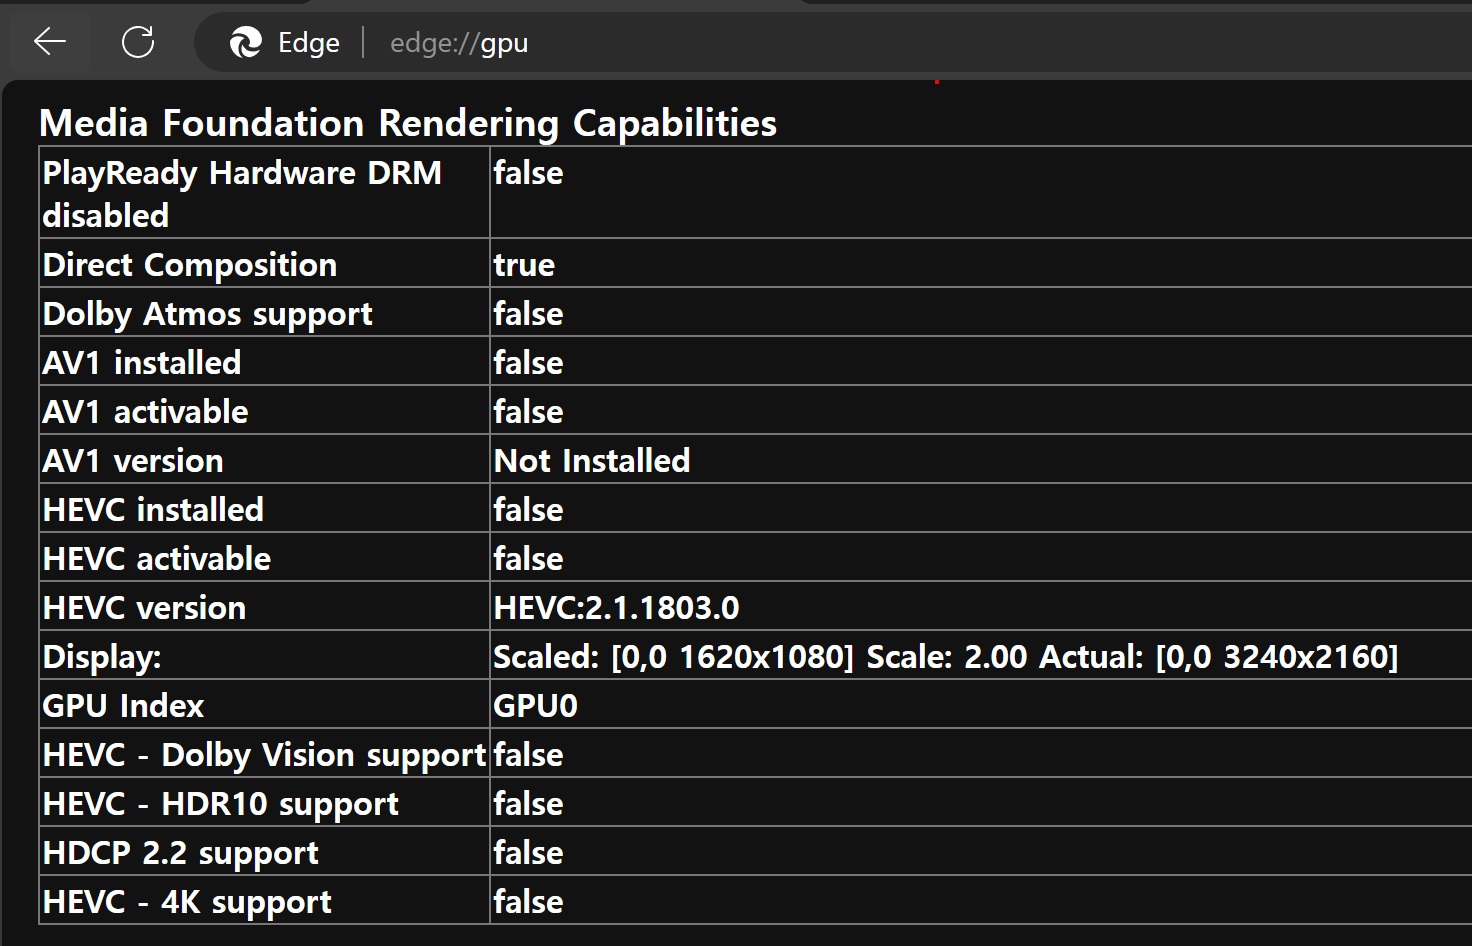Click the GPU0 value

coord(536,706)
